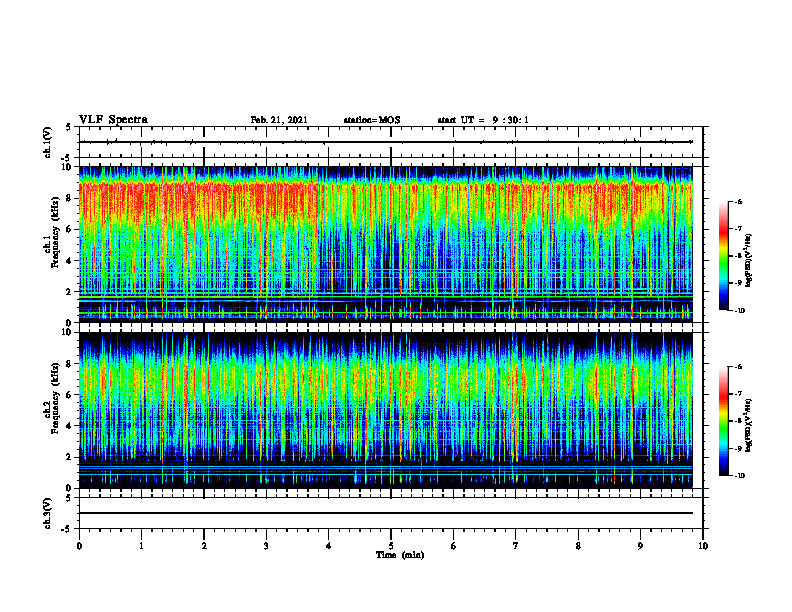Image resolution: width=792 pixels, height=612 pixels.
Task: Click the "station=MOS" header label
Action: (x=372, y=120)
